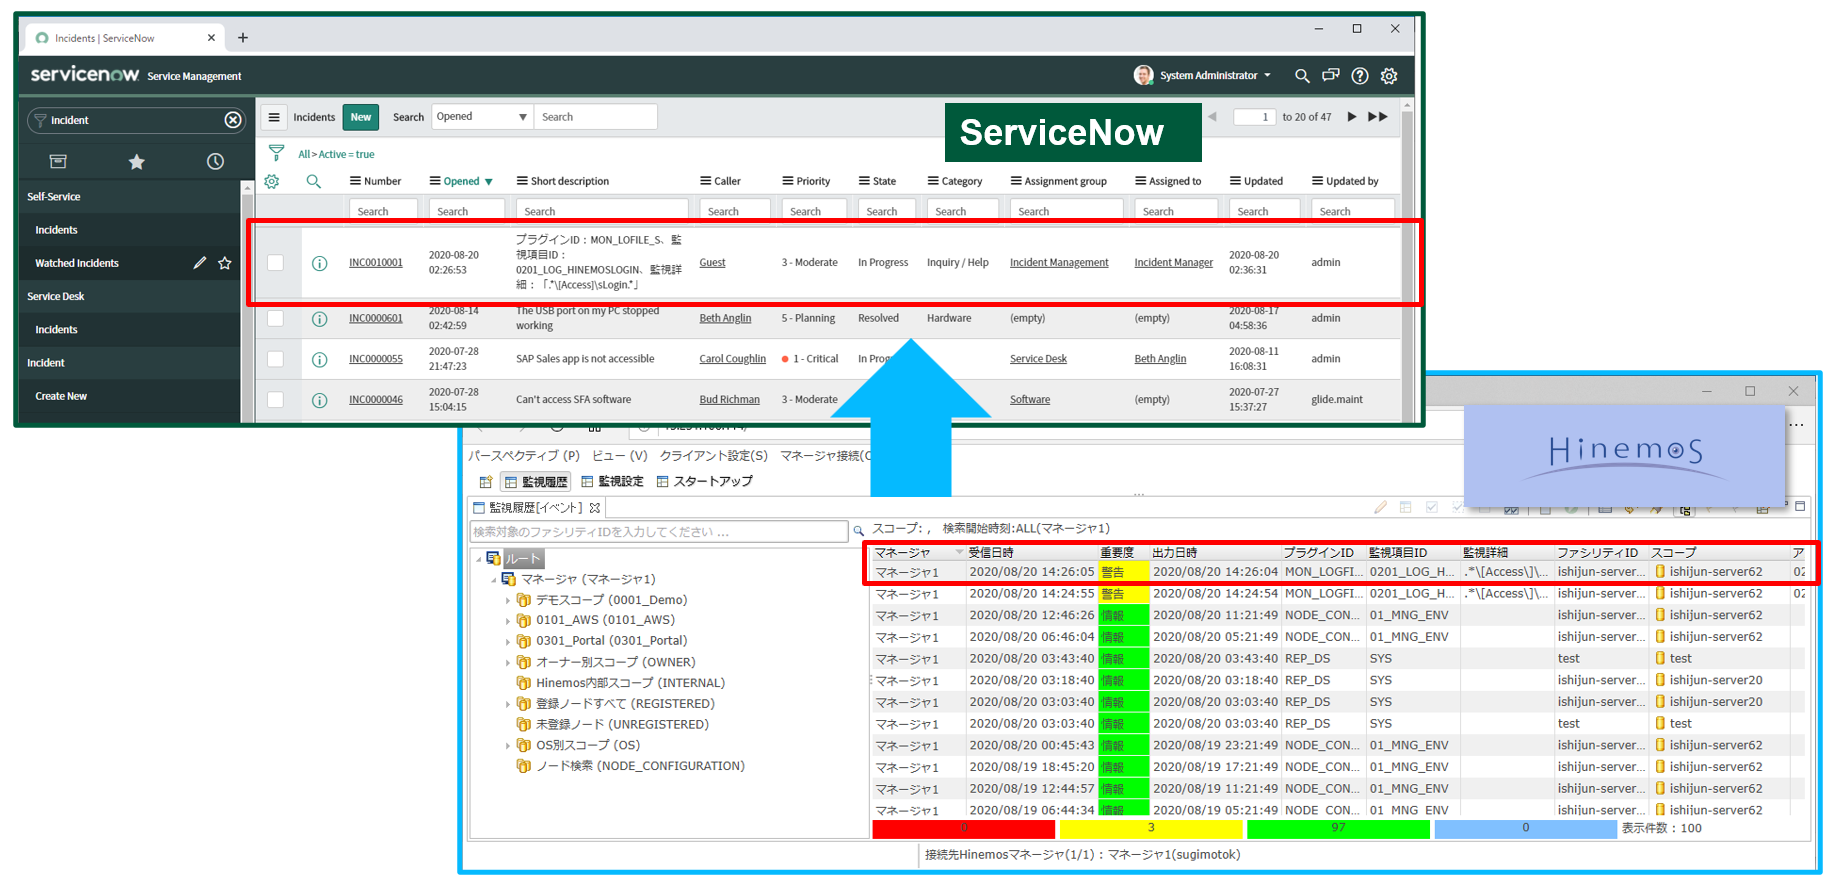
Task: Open ServiceNow system settings gear
Action: (1389, 76)
